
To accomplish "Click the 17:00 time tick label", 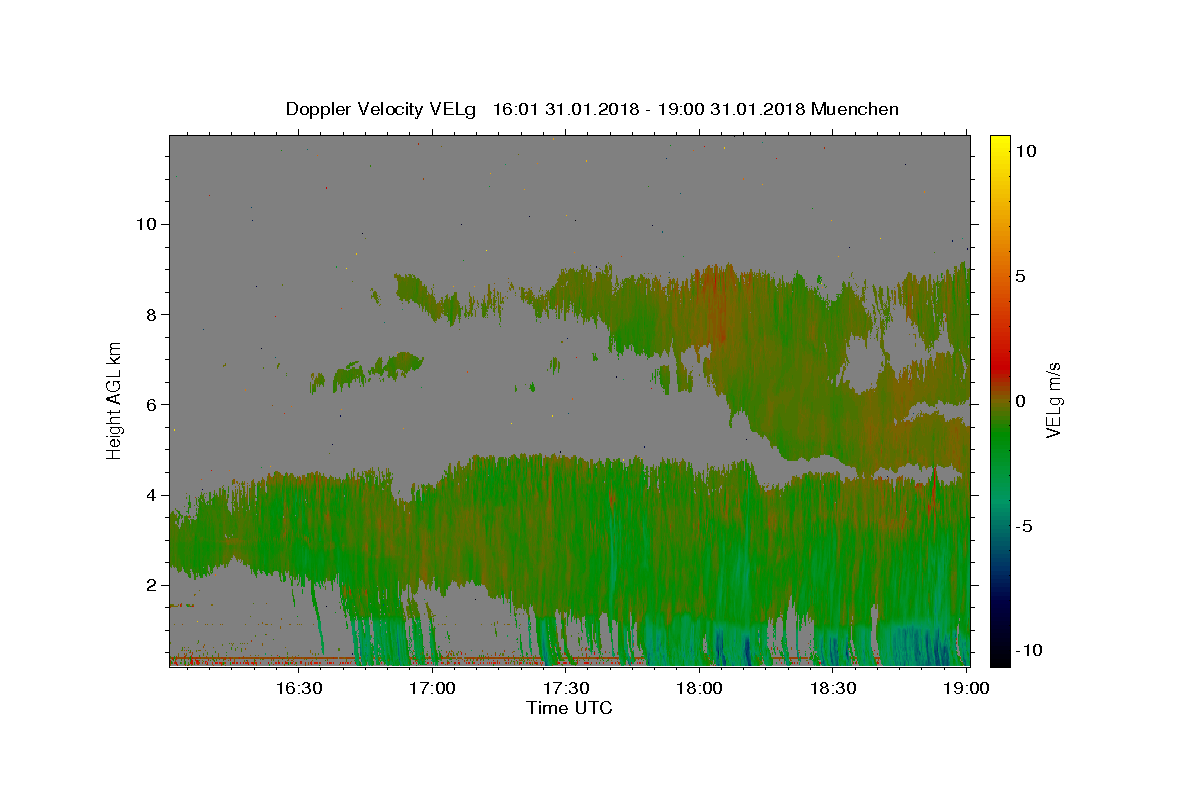I will (432, 688).
